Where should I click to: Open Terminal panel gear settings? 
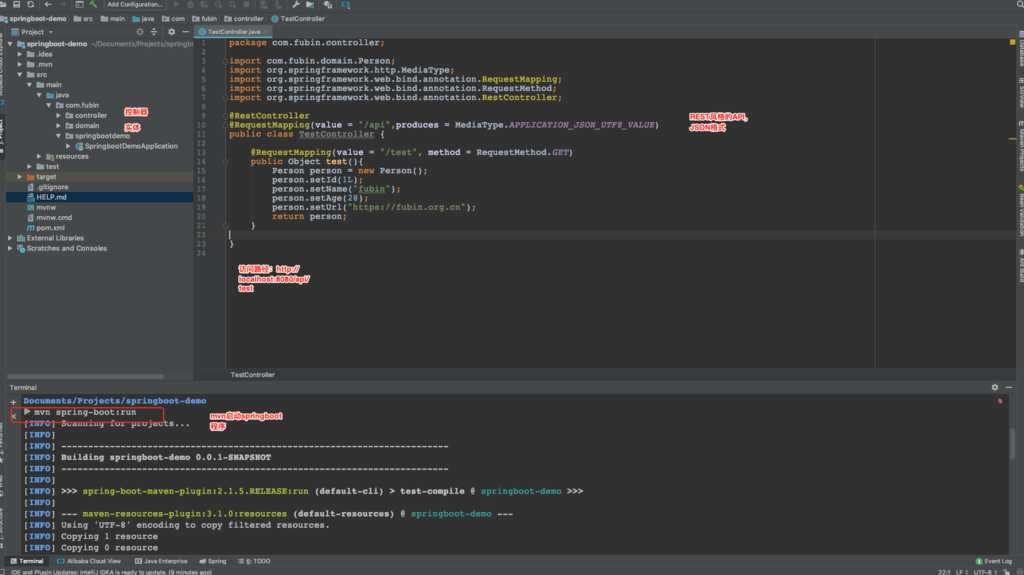pyautogui.click(x=995, y=387)
